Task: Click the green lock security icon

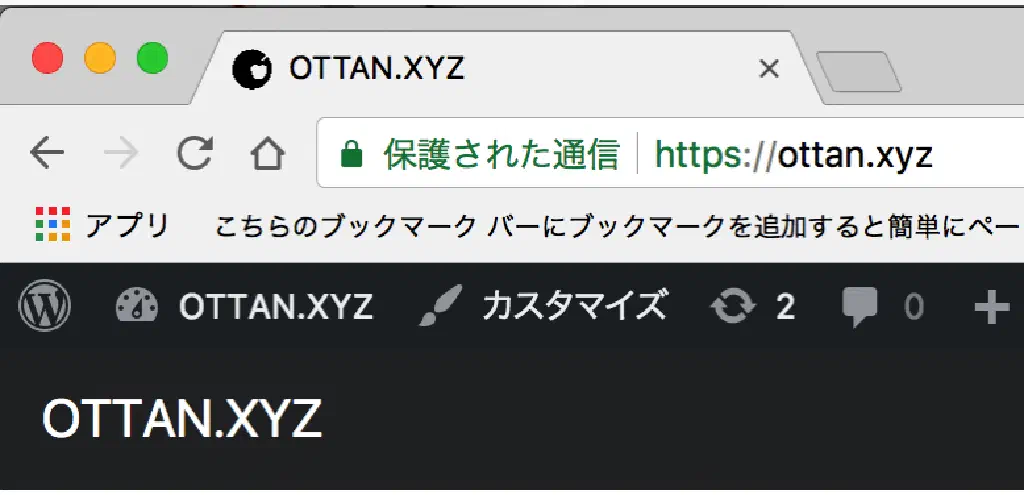Action: [x=351, y=155]
